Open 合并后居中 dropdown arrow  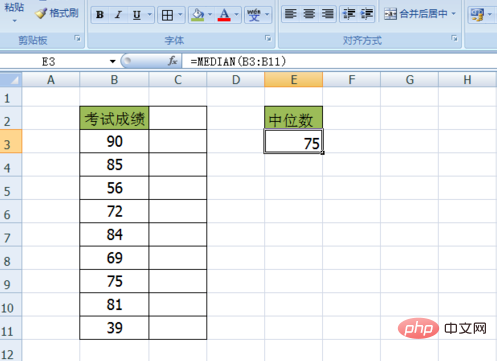(454, 14)
